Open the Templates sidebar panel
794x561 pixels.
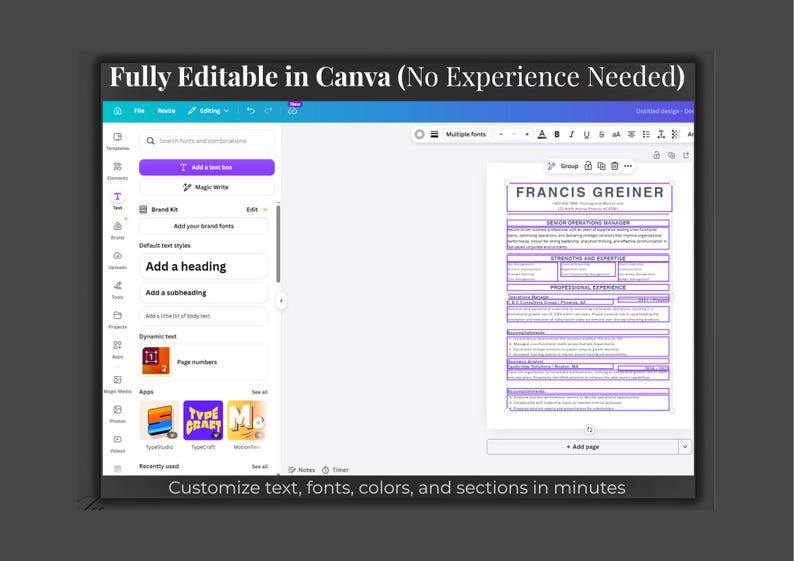(x=117, y=141)
